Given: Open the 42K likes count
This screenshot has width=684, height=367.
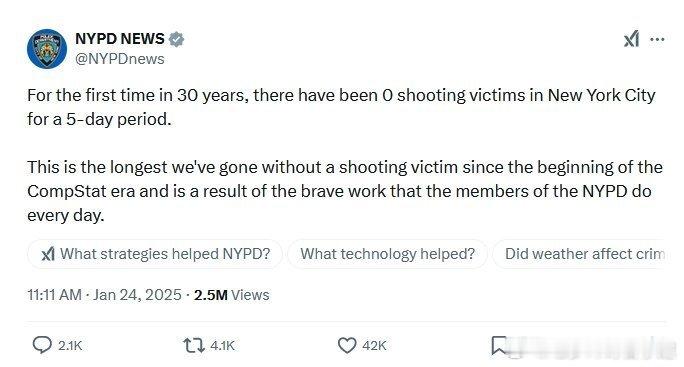Looking at the screenshot, I should click(374, 346).
